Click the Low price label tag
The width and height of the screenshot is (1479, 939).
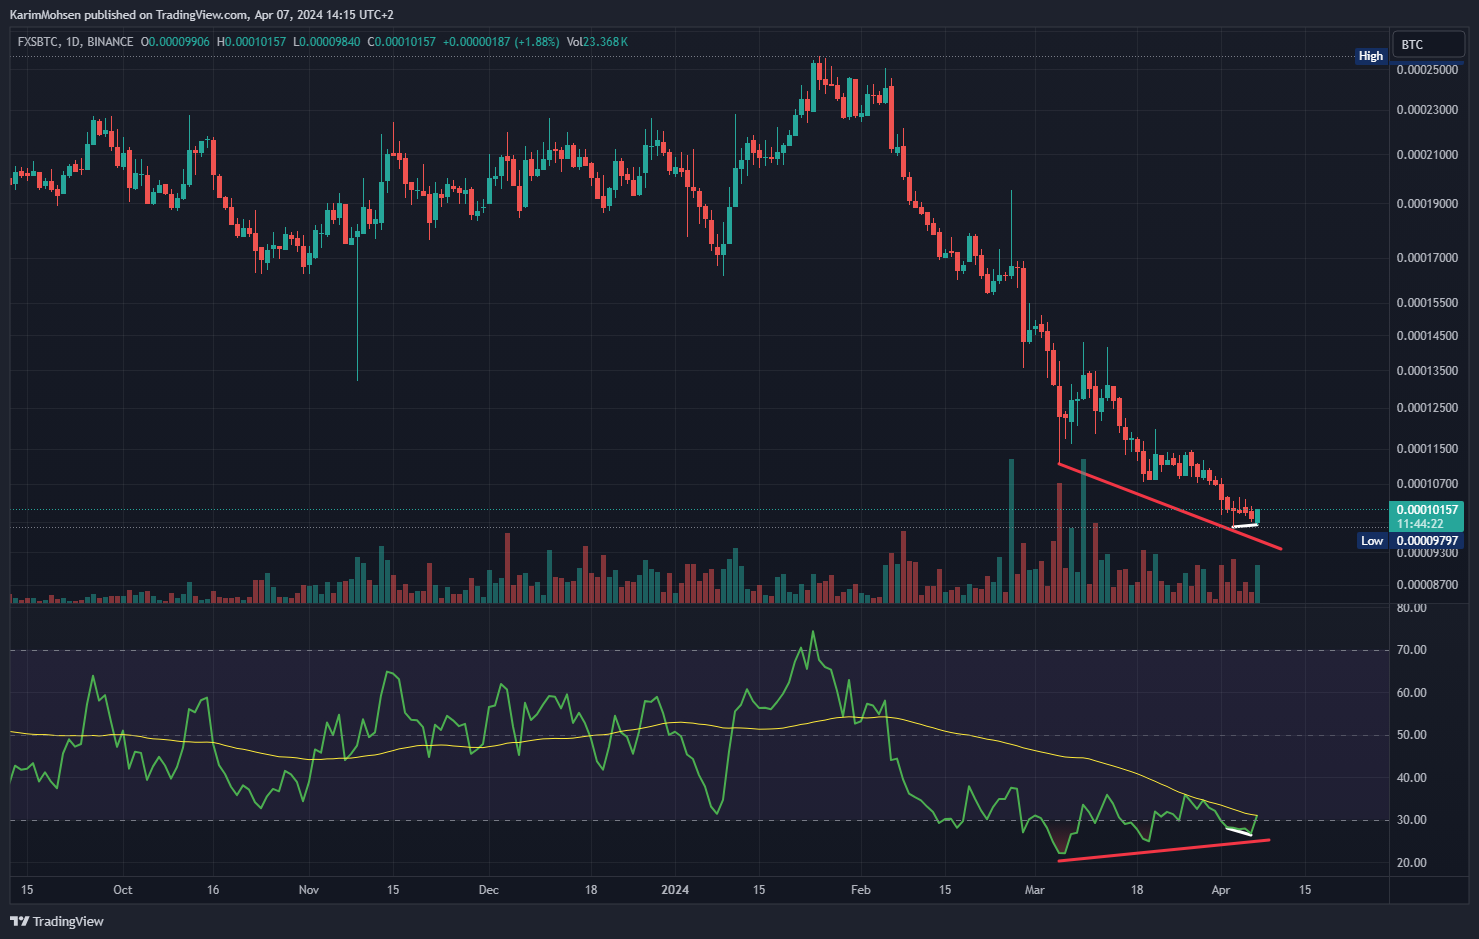tap(1372, 541)
